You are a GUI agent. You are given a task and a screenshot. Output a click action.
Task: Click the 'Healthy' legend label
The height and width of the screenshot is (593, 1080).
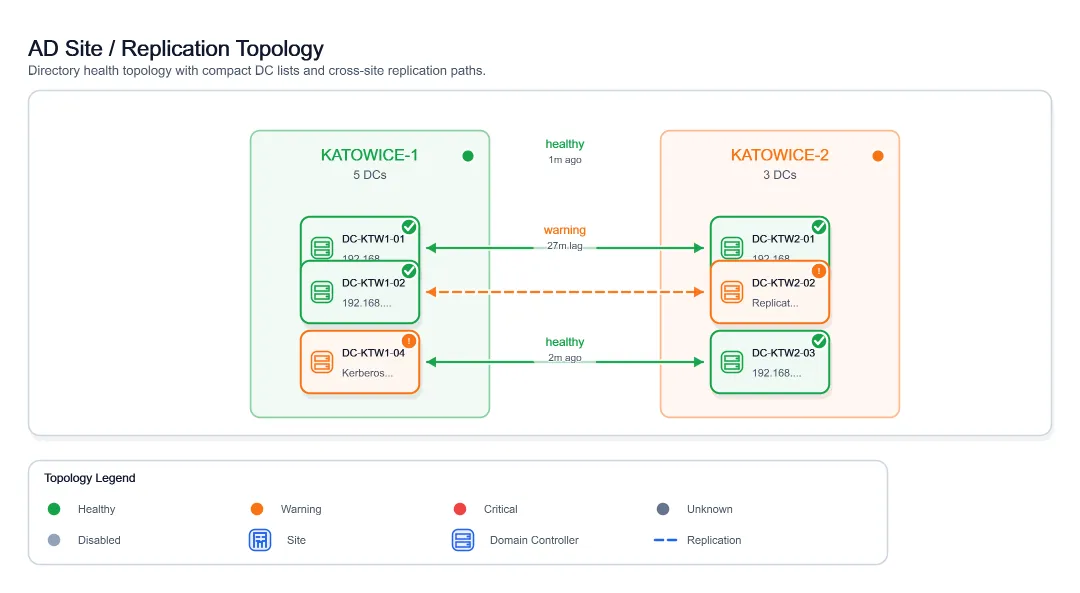point(96,509)
